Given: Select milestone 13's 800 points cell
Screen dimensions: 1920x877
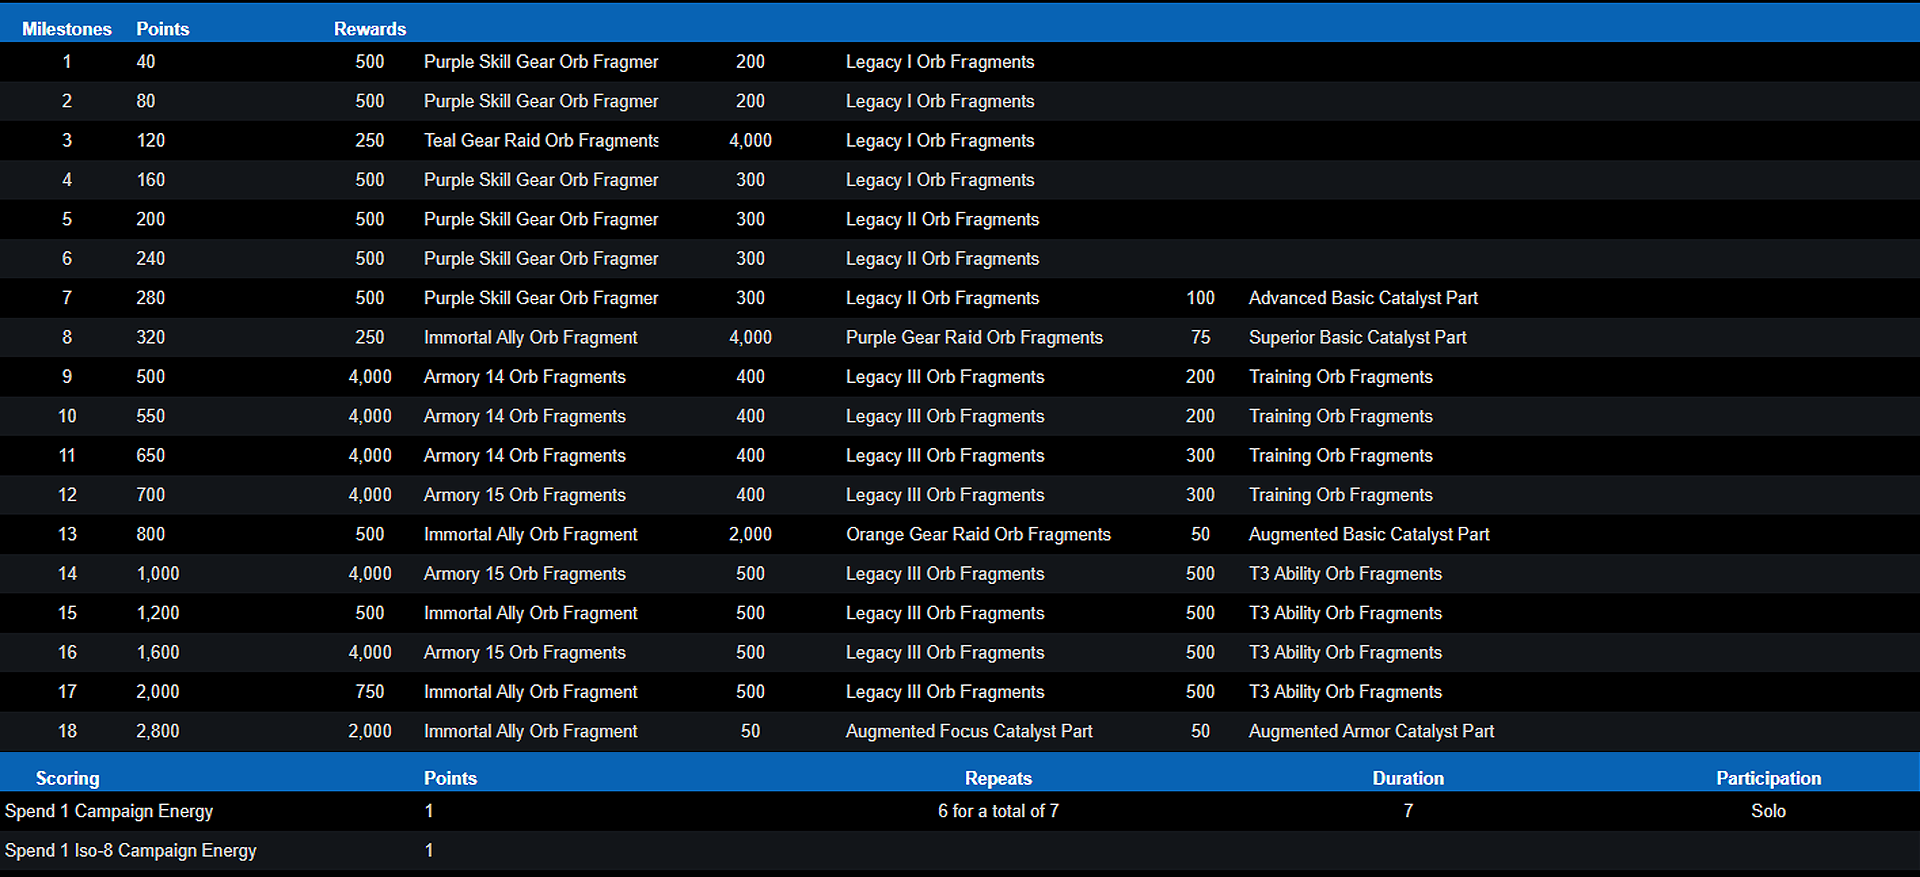Looking at the screenshot, I should coord(151,535).
